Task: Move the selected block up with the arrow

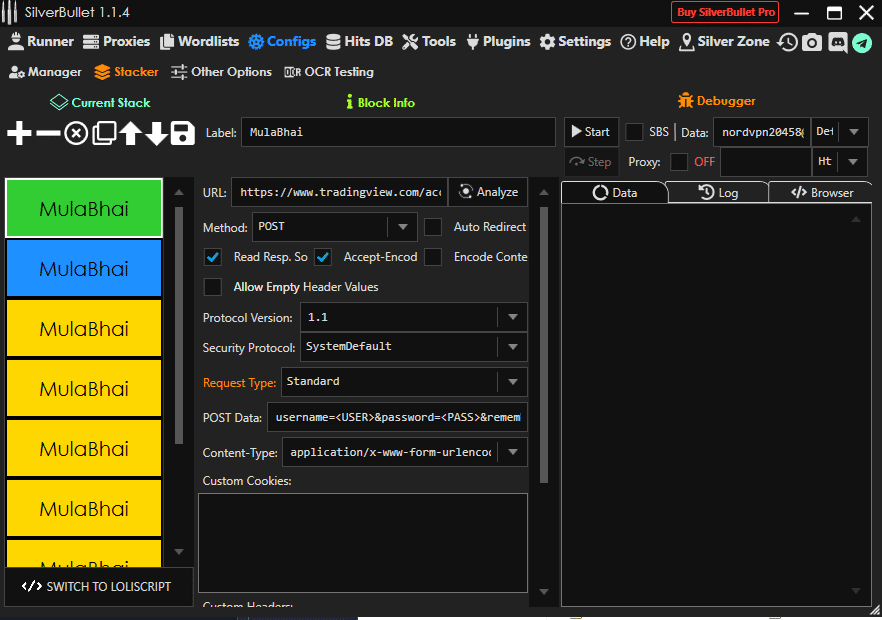Action: (130, 133)
